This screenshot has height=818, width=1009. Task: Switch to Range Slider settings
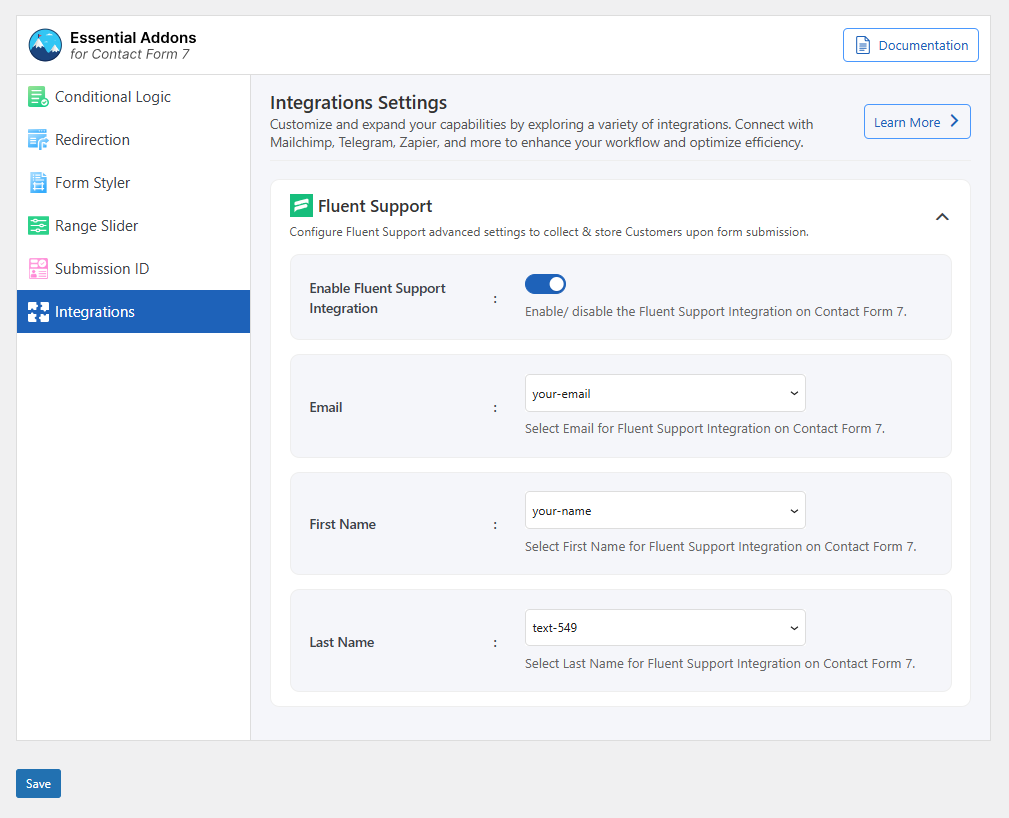click(133, 226)
